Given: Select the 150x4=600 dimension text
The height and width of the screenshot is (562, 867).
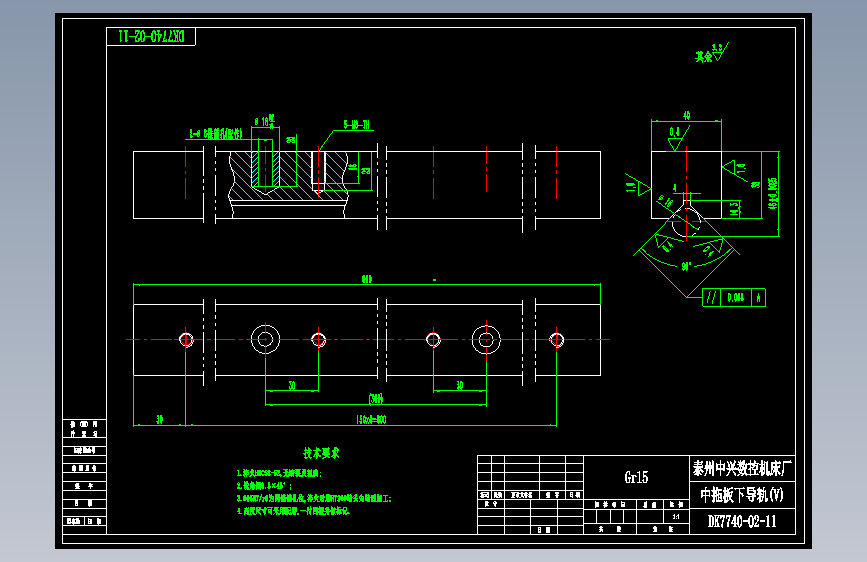Looking at the screenshot, I should pos(371,420).
